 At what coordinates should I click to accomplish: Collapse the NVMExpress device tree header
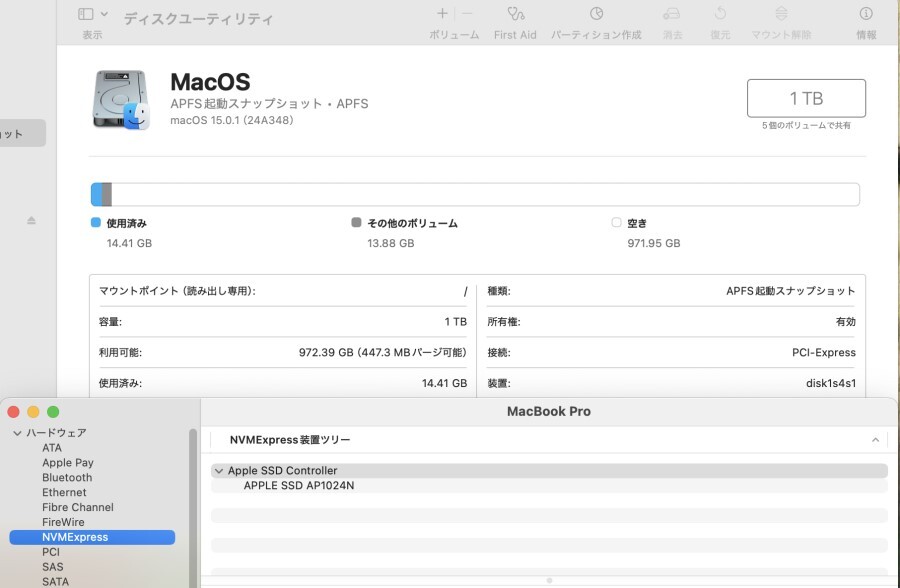point(875,440)
